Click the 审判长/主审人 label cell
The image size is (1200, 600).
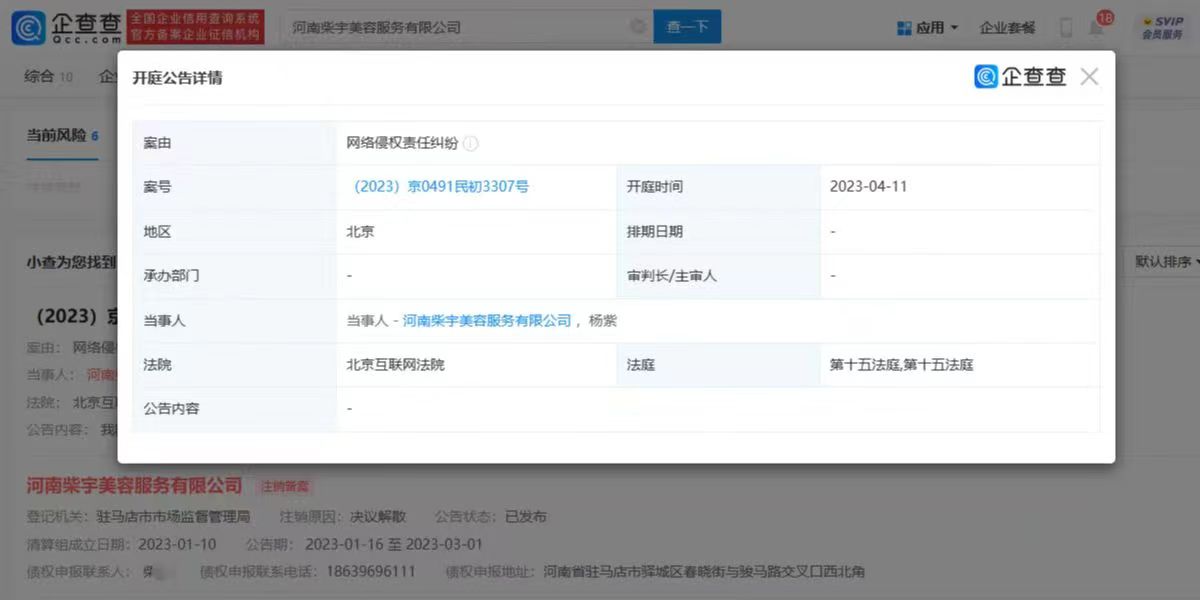pos(718,276)
